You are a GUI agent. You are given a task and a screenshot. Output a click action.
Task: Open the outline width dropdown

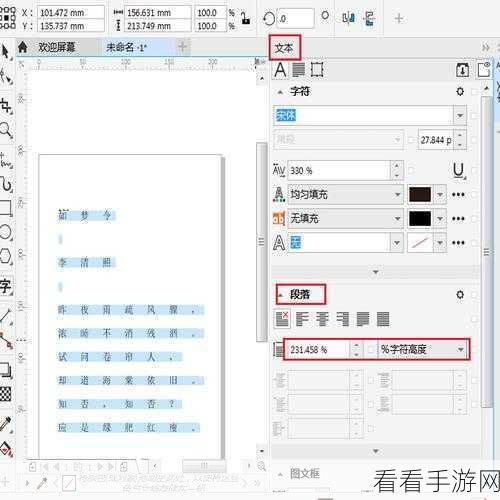397,242
